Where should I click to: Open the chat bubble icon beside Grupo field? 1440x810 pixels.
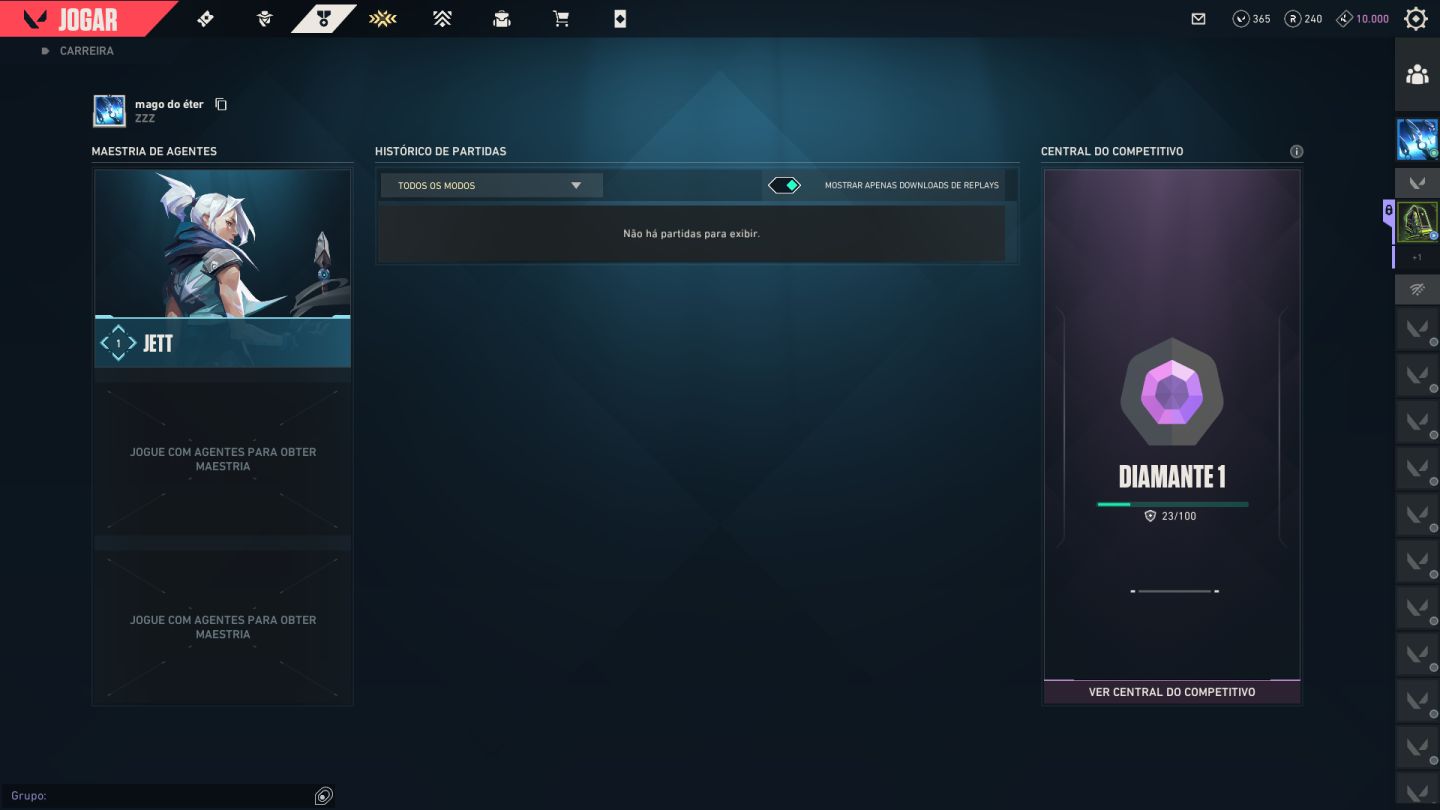(x=323, y=796)
